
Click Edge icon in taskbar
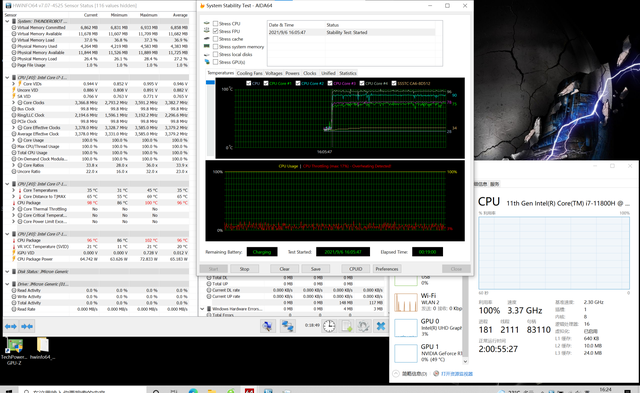pyautogui.click(x=193, y=391)
